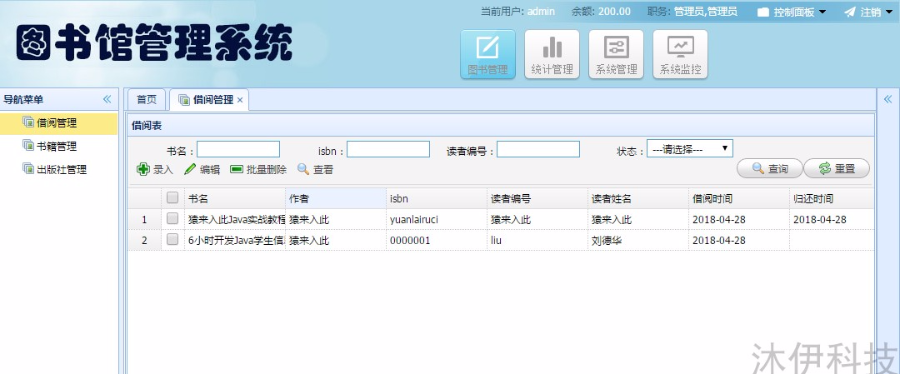Open the 系统管理 settings icon
This screenshot has height=374, width=900.
click(x=616, y=47)
